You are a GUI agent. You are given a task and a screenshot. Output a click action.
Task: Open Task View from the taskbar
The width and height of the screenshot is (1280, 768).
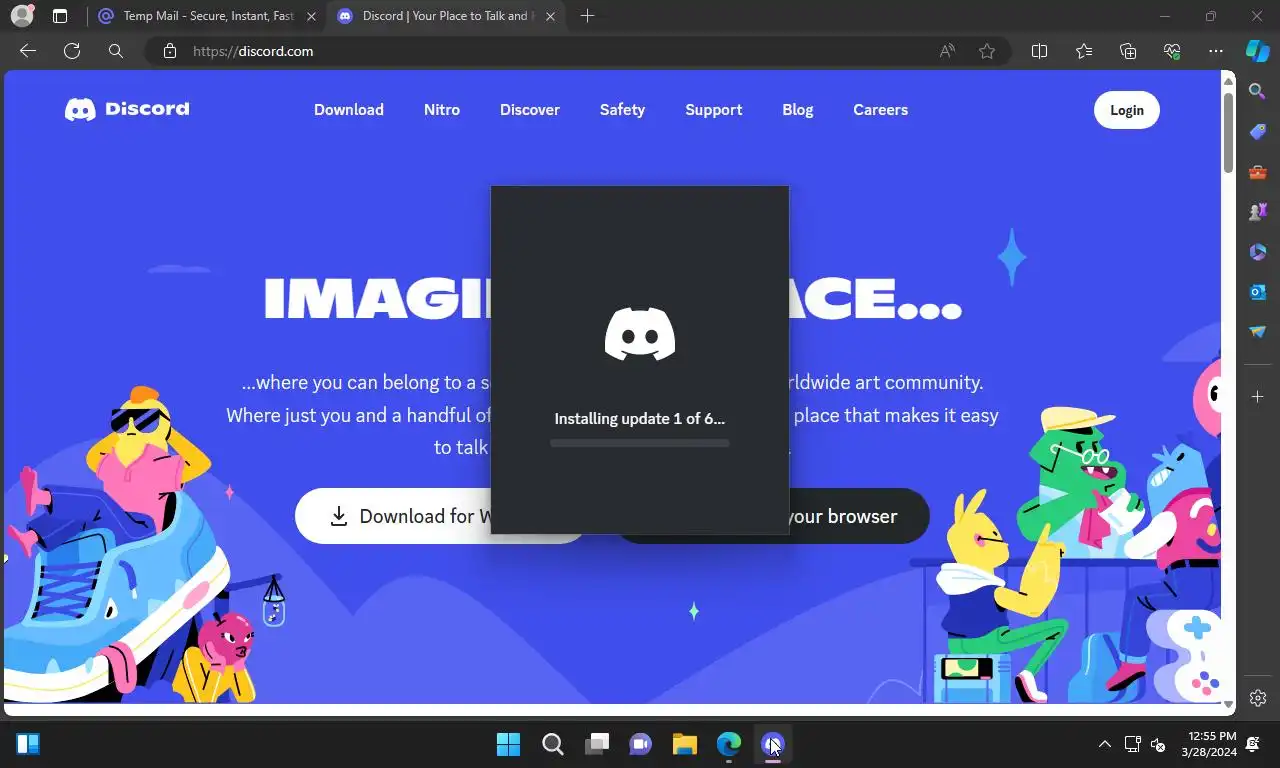click(597, 744)
